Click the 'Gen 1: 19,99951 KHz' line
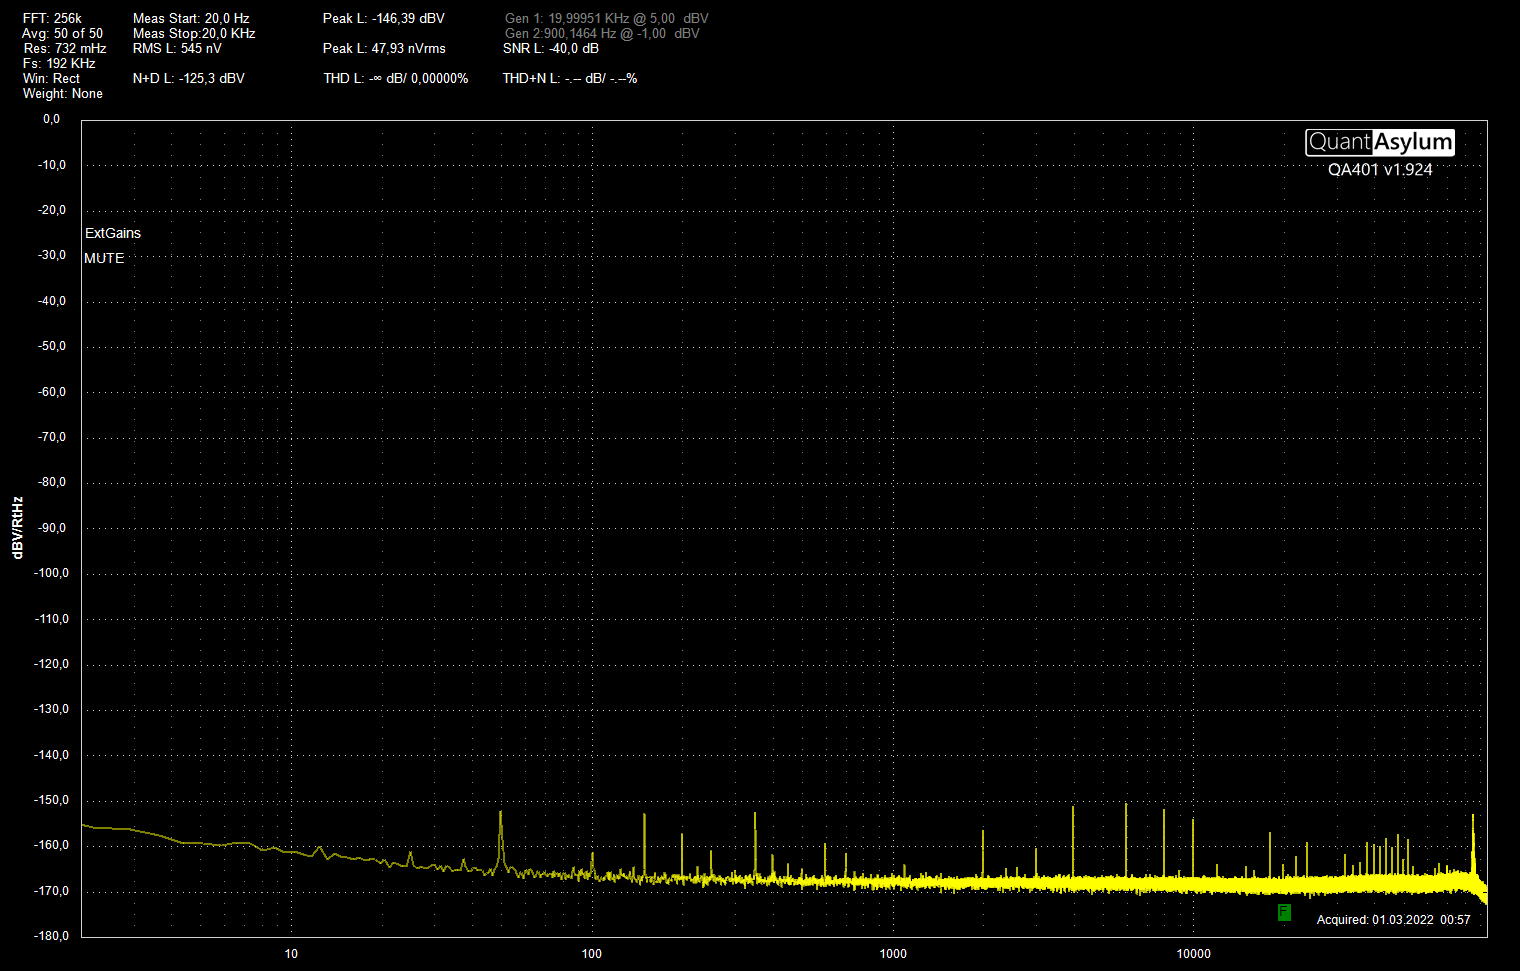Screen dimensions: 1520x971 pos(607,18)
